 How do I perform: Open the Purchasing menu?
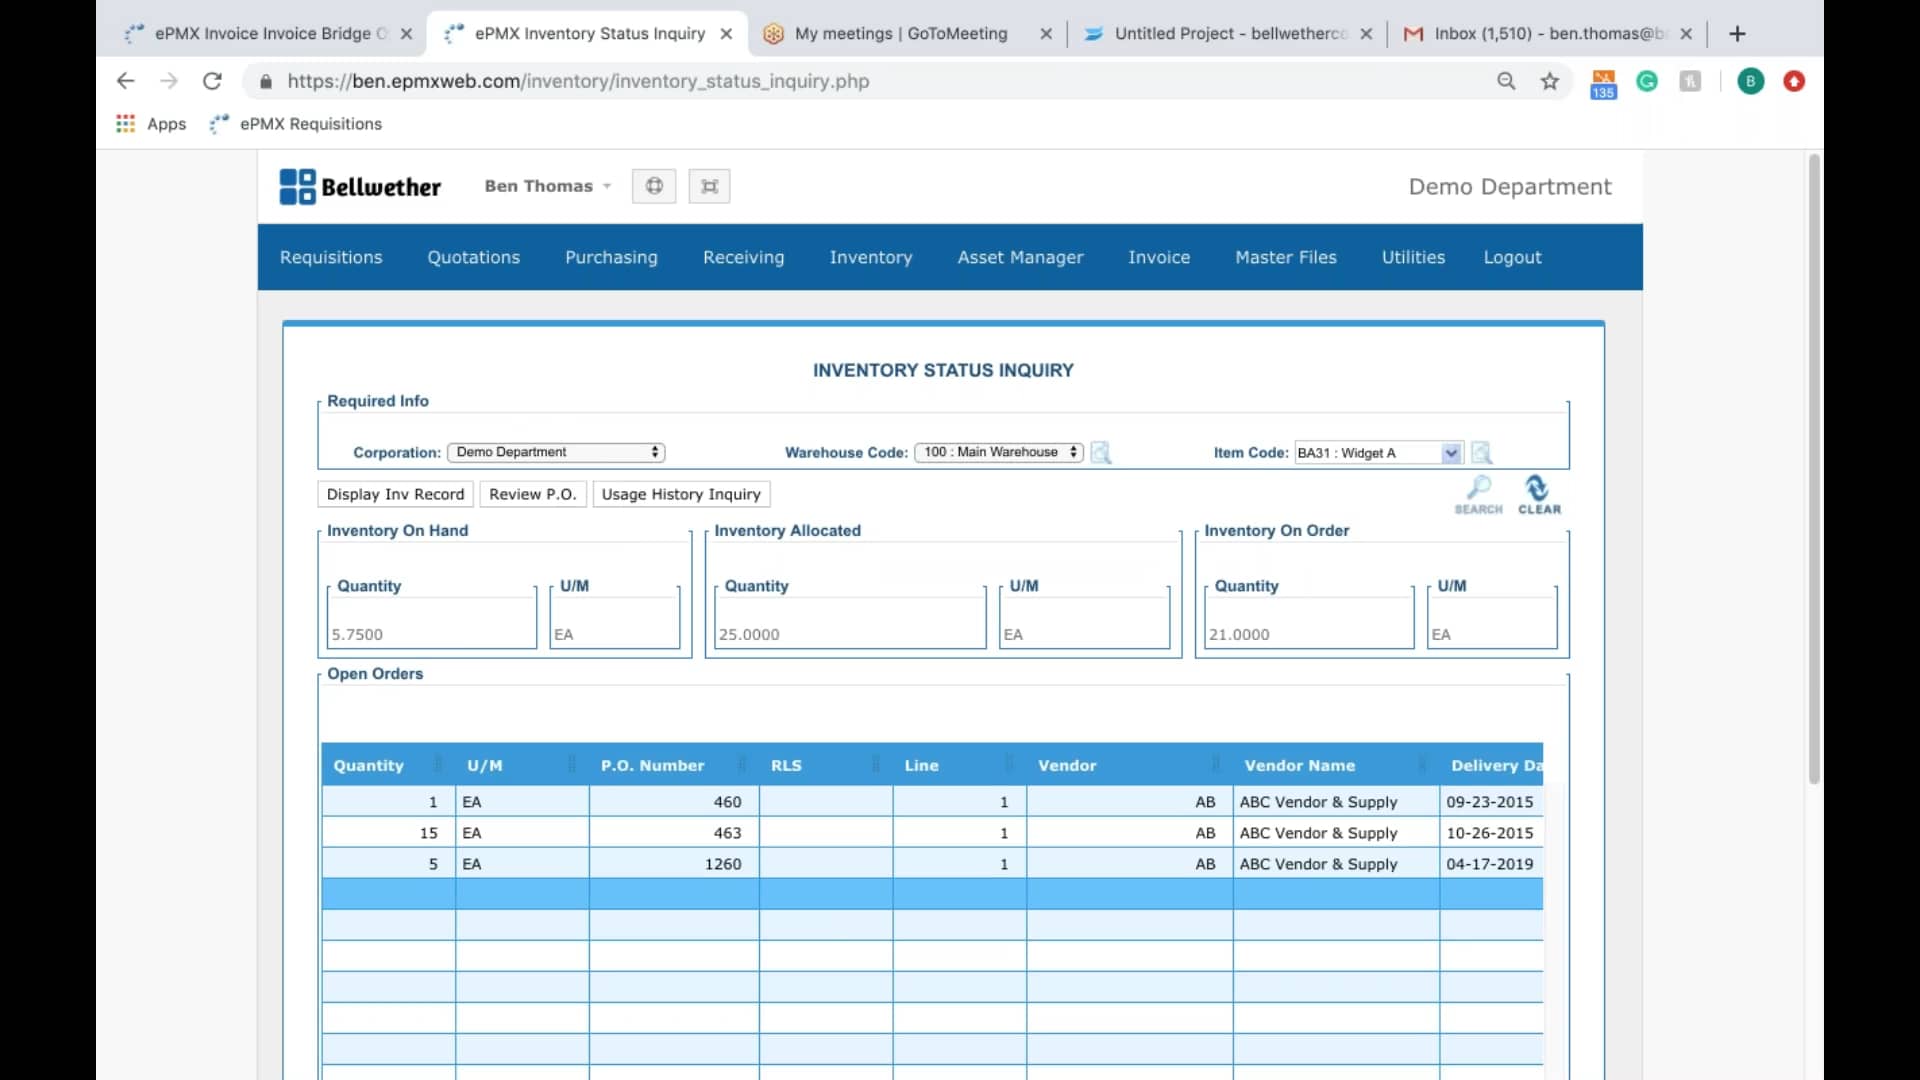click(611, 257)
